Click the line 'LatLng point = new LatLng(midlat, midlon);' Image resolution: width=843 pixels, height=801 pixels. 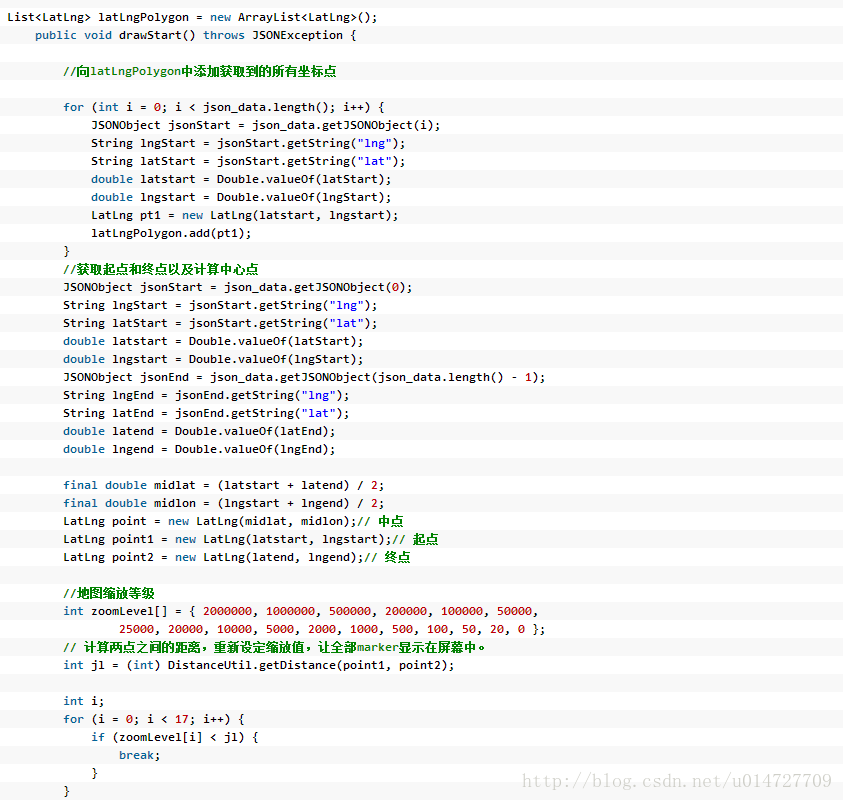210,521
